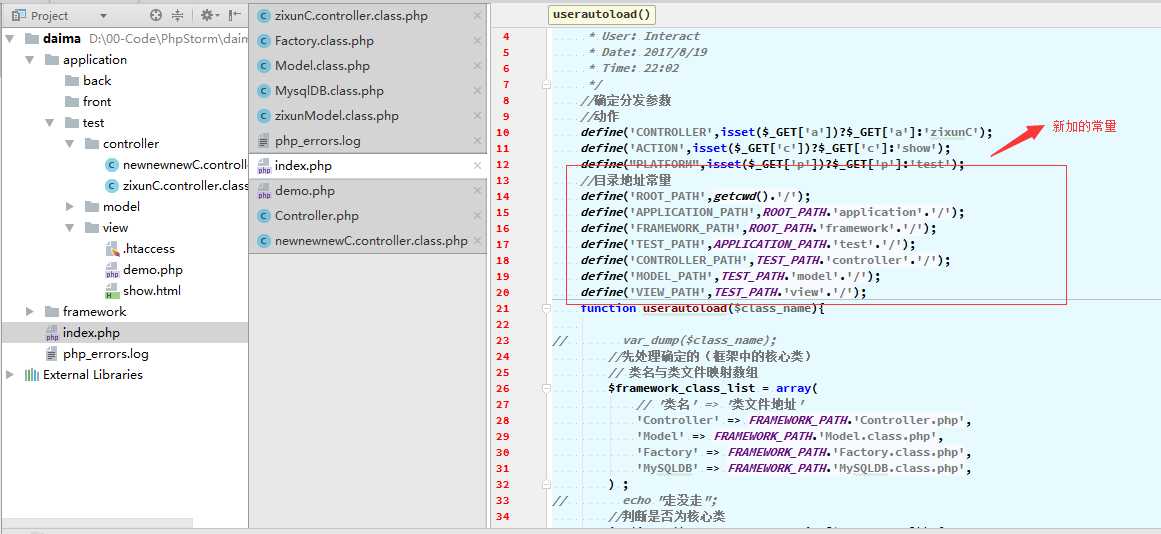Image resolution: width=1161 pixels, height=534 pixels.
Task: Click the hide Project panel icon
Action: tap(235, 15)
